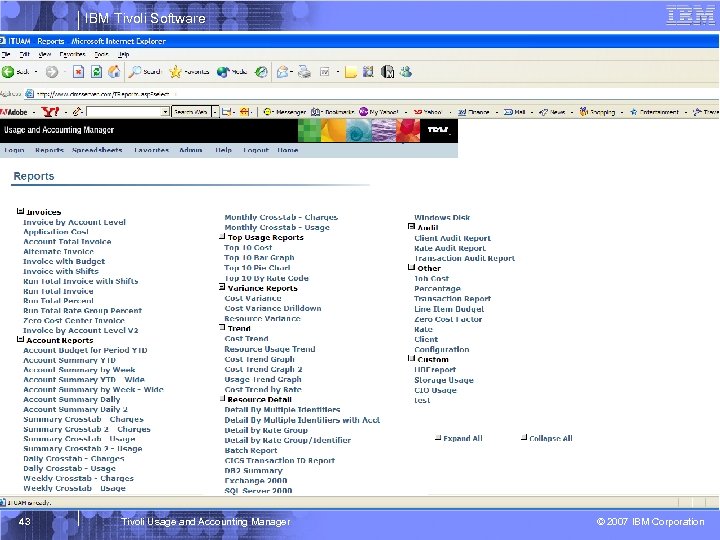Image resolution: width=720 pixels, height=540 pixels.
Task: Open the Yahoo search box dropdown arrow
Action: 165,112
